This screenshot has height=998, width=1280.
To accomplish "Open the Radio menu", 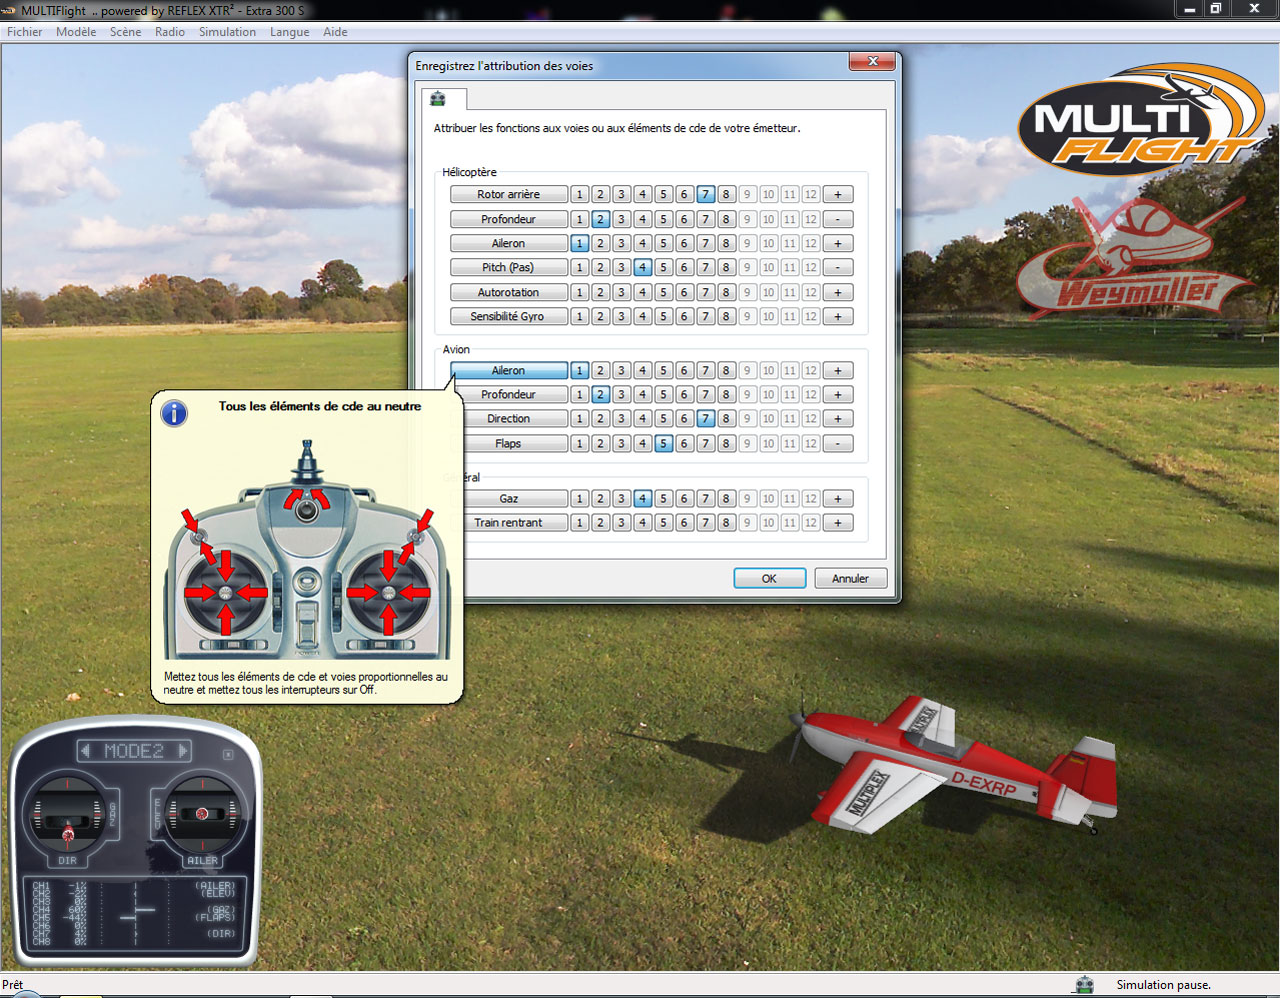I will (170, 32).
